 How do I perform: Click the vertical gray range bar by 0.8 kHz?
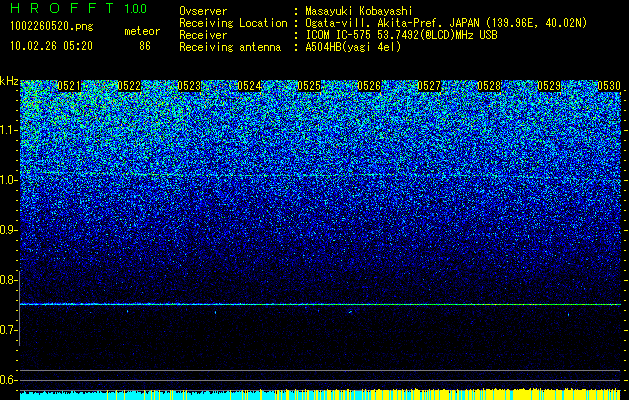[20, 308]
